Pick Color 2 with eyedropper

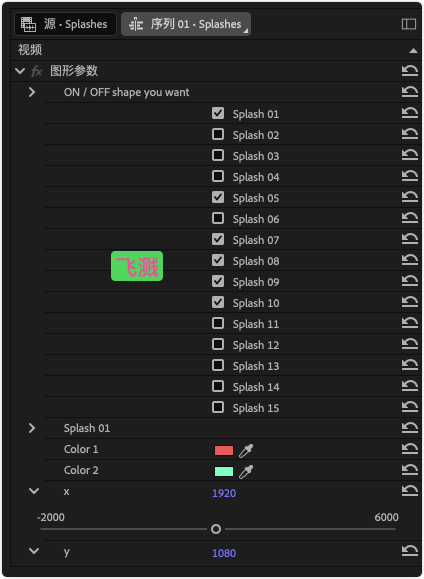(x=246, y=472)
